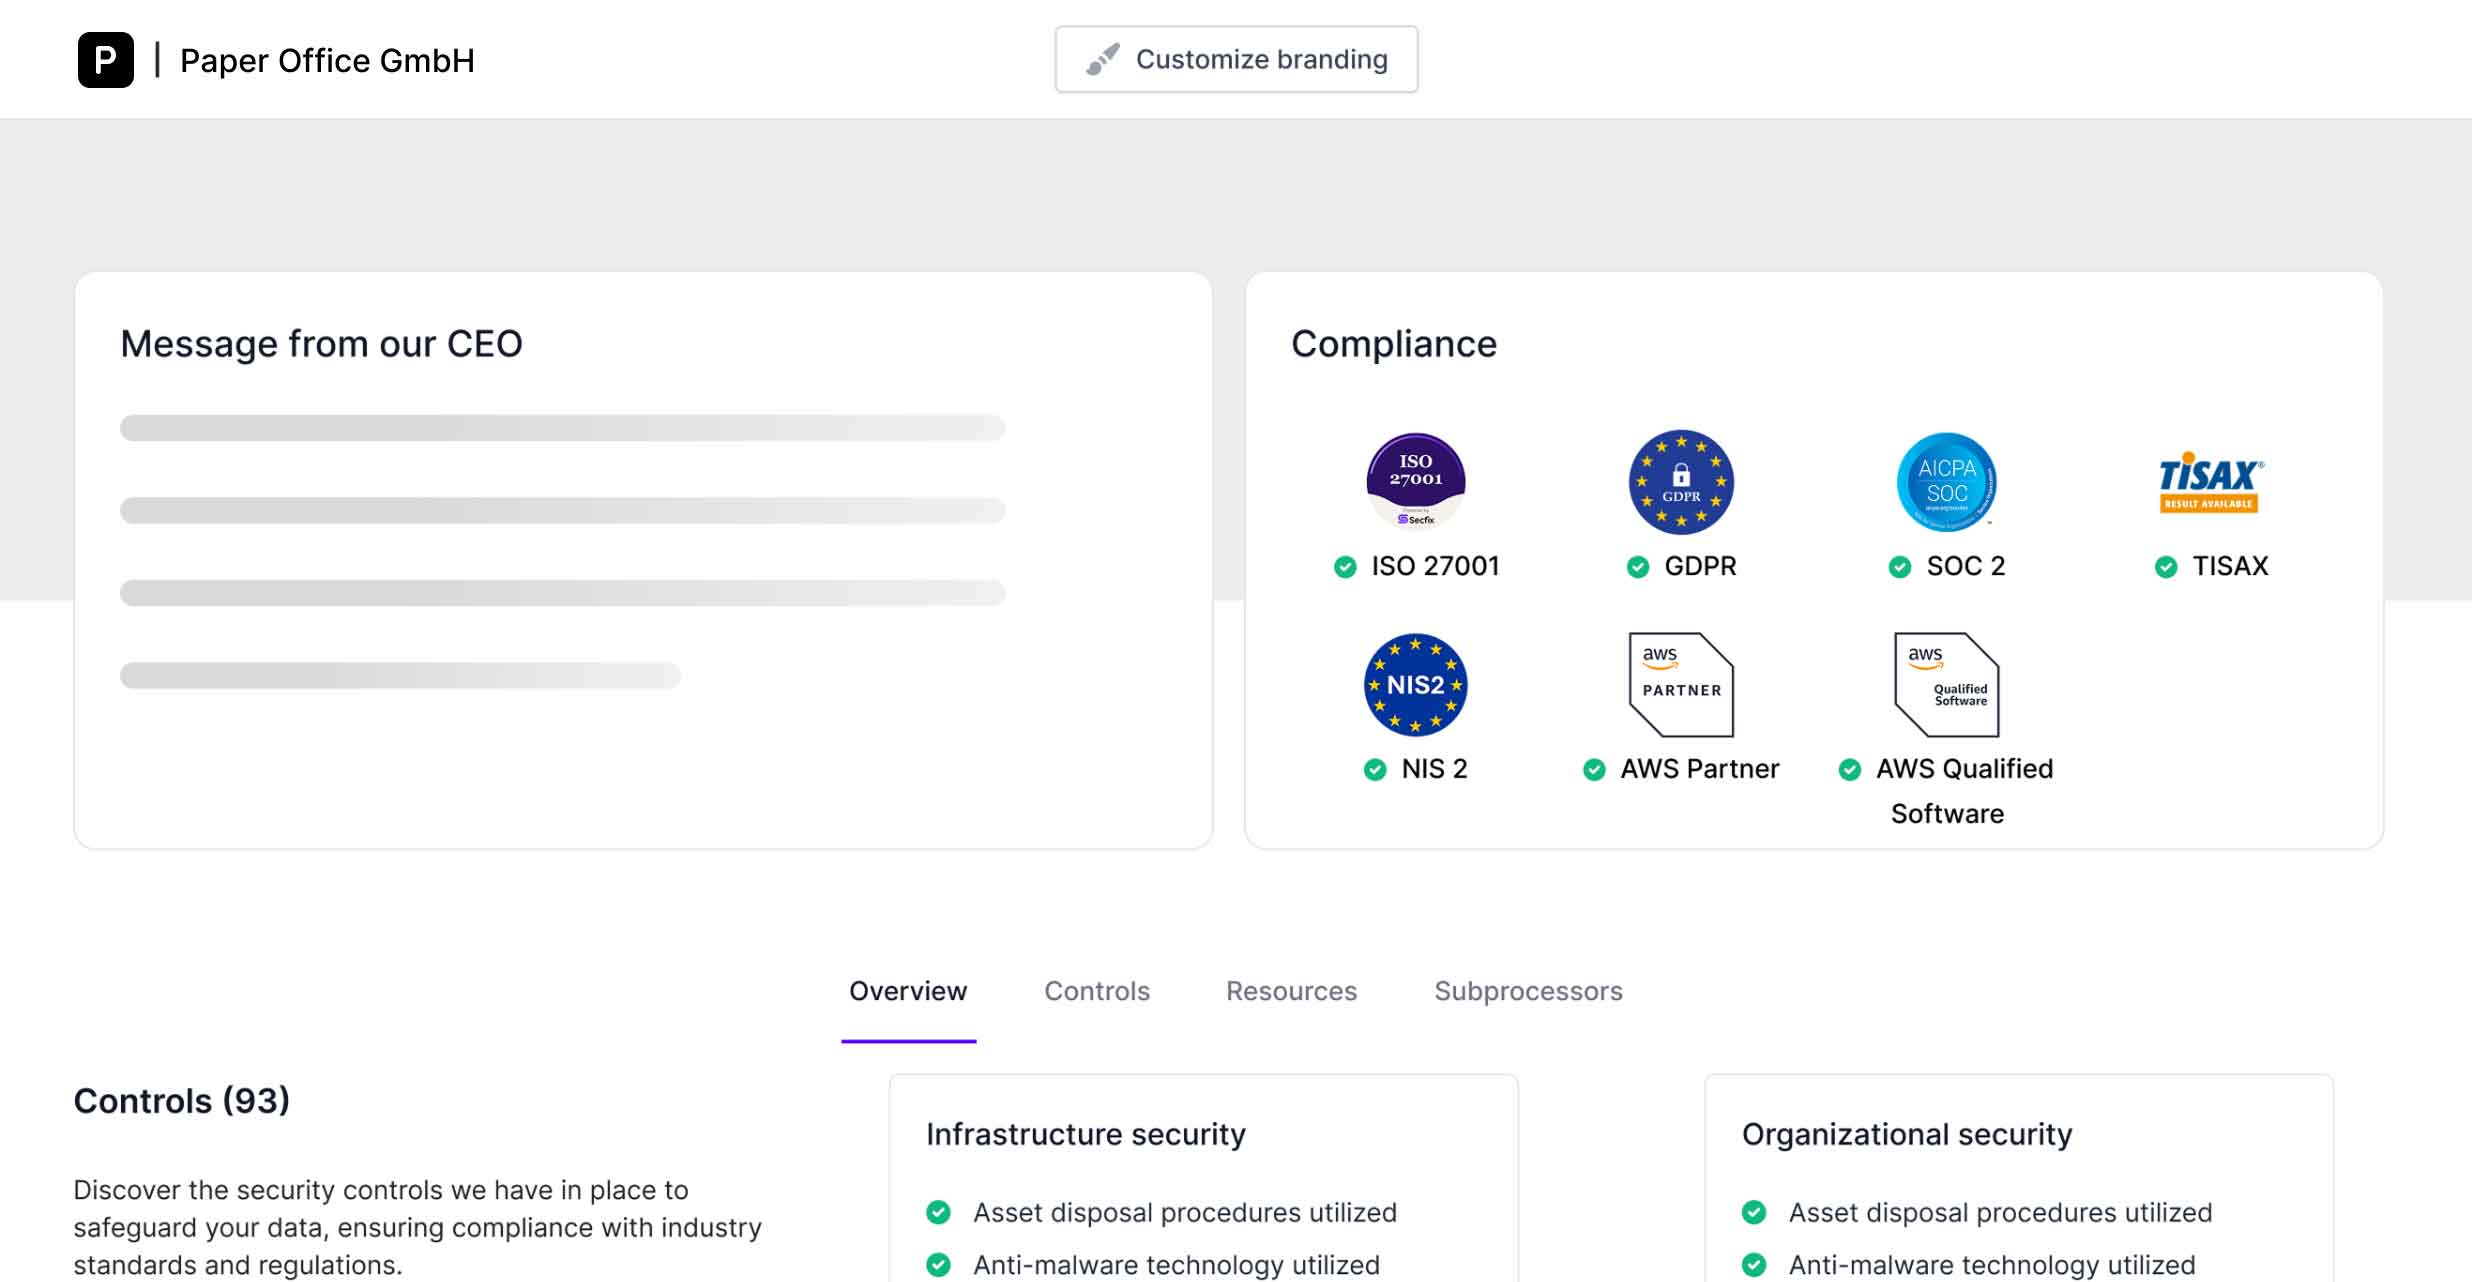Click the black P company logo
The image size is (2472, 1282).
coord(106,60)
